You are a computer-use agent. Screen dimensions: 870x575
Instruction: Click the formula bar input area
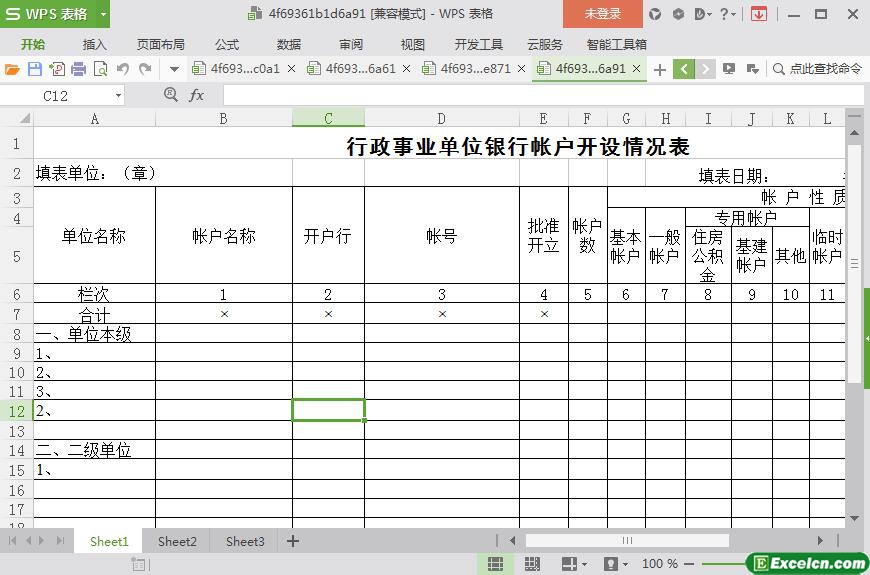544,95
